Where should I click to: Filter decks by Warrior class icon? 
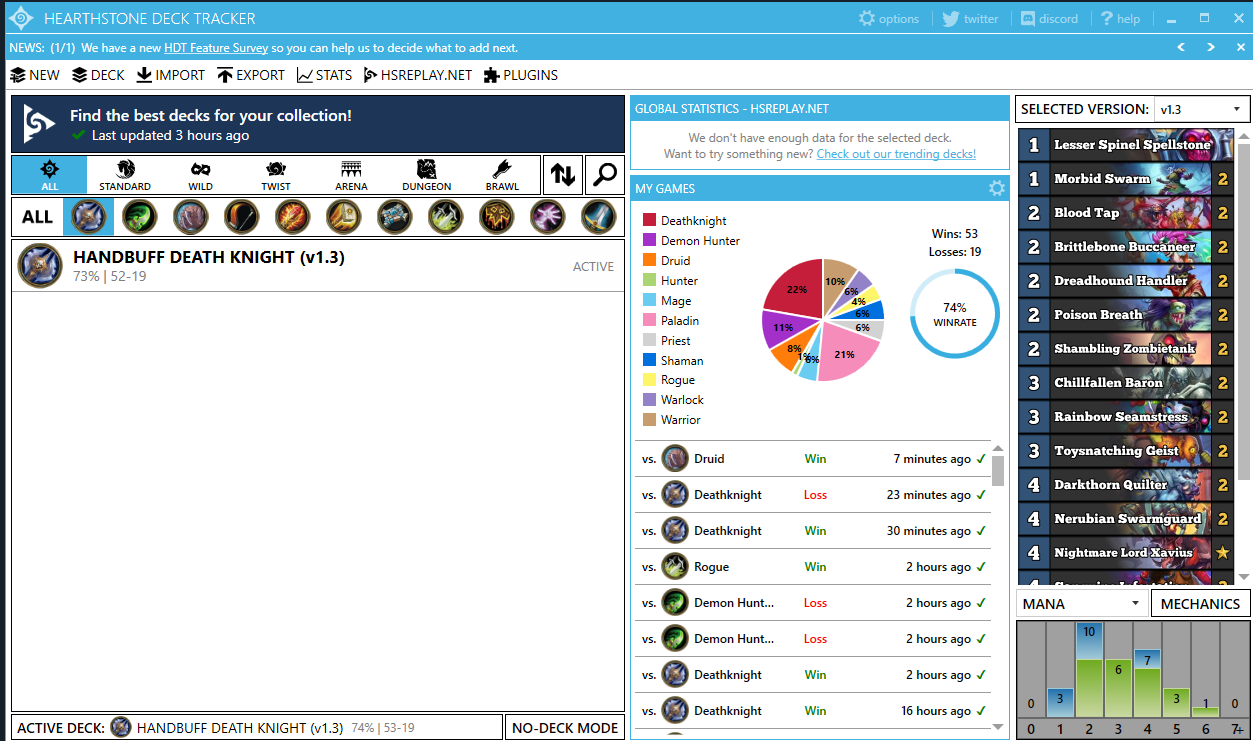pyautogui.click(x=599, y=216)
